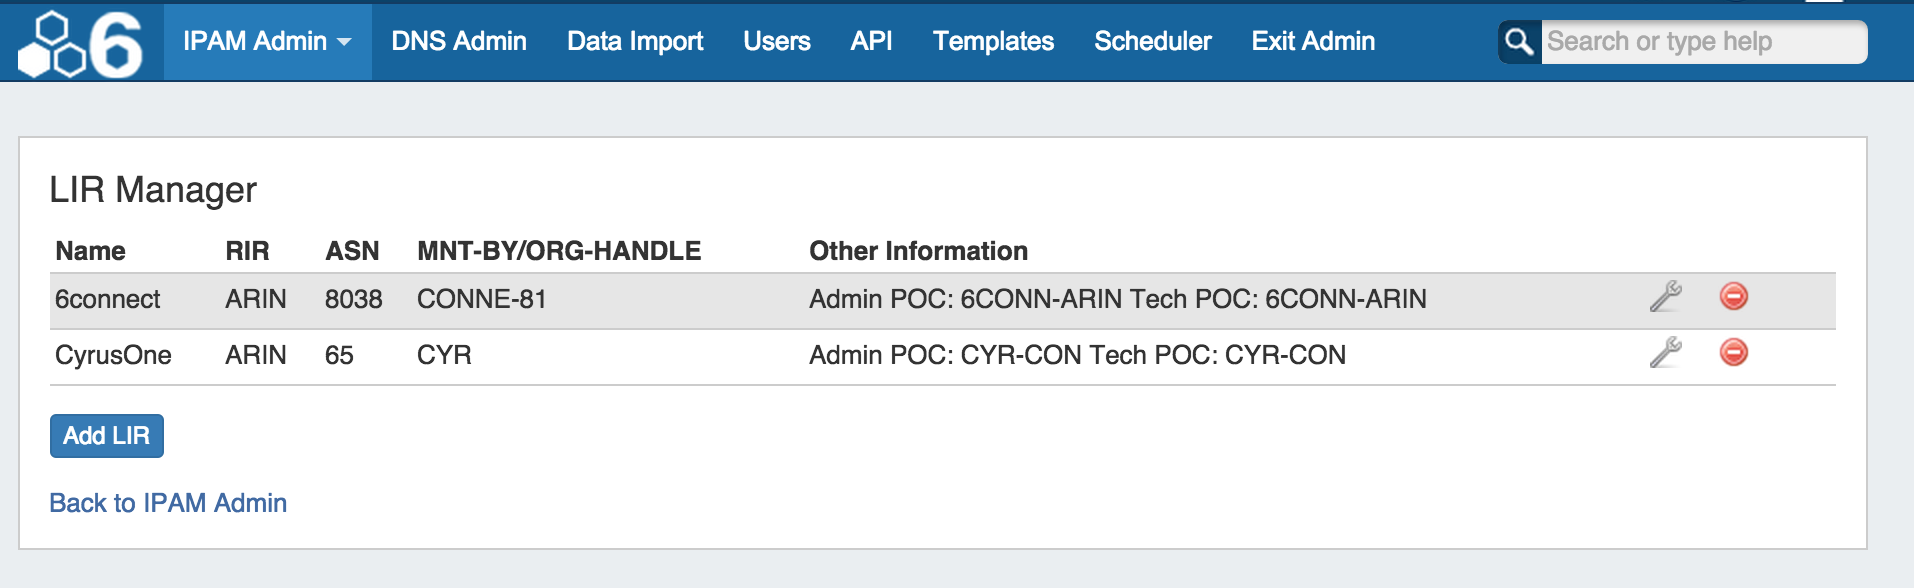Click the magnifying glass search icon
The height and width of the screenshot is (588, 1914).
(1519, 42)
